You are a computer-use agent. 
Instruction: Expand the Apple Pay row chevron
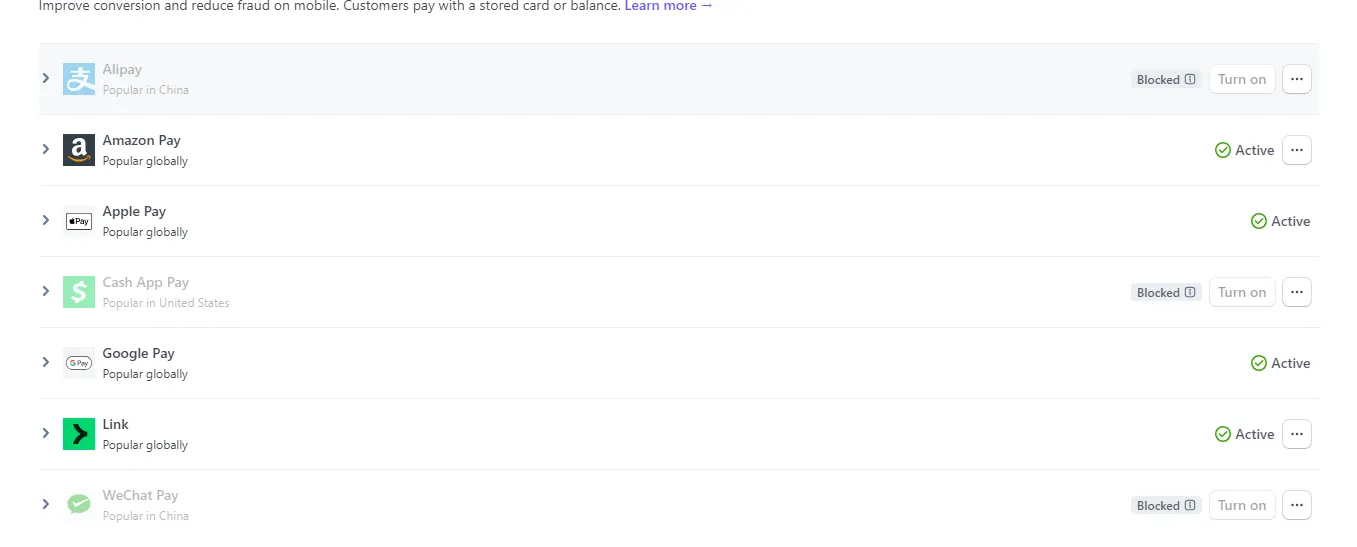coord(45,220)
